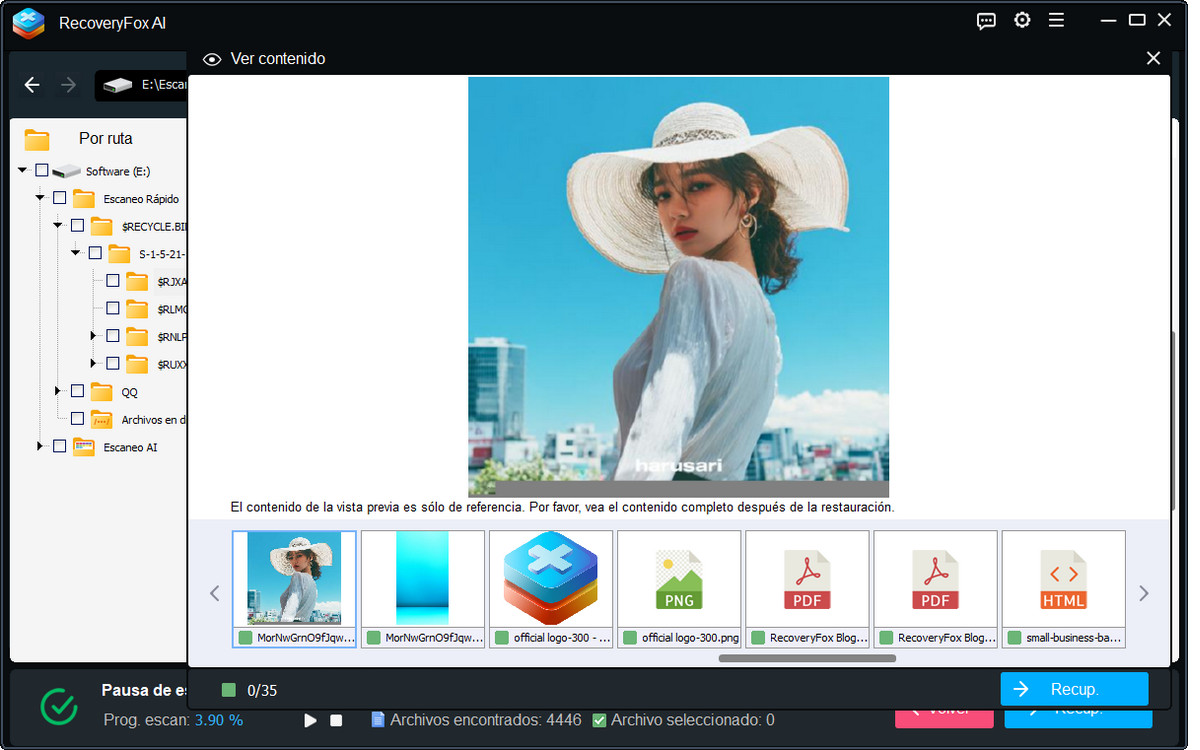Enable the QQ folder checkbox
The height and width of the screenshot is (750, 1200).
77,392
